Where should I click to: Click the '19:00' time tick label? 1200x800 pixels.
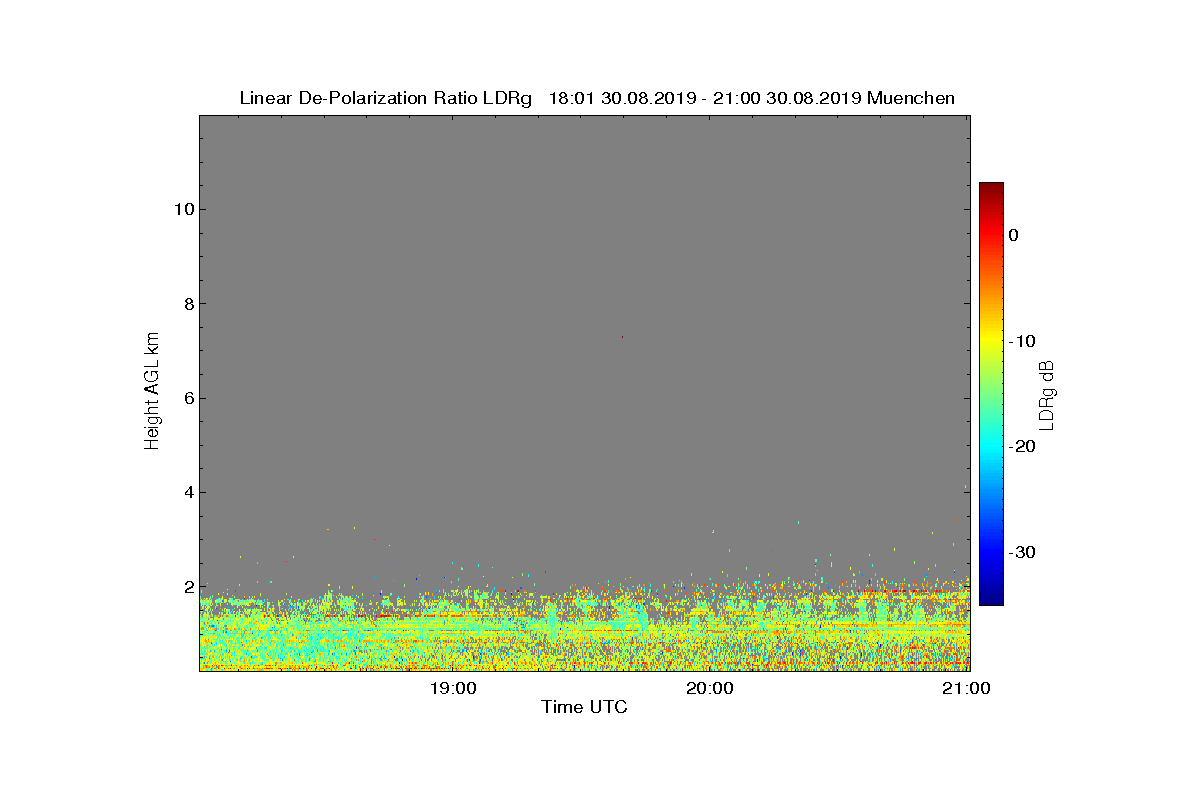455,688
